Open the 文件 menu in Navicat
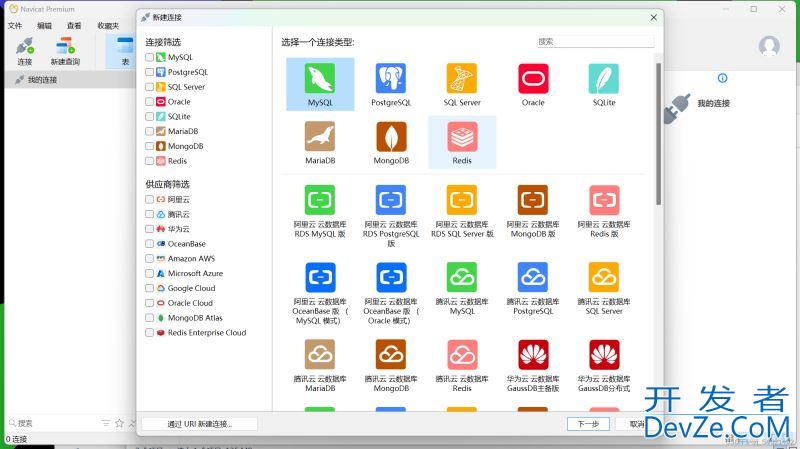Image resolution: width=800 pixels, height=449 pixels. [15, 26]
